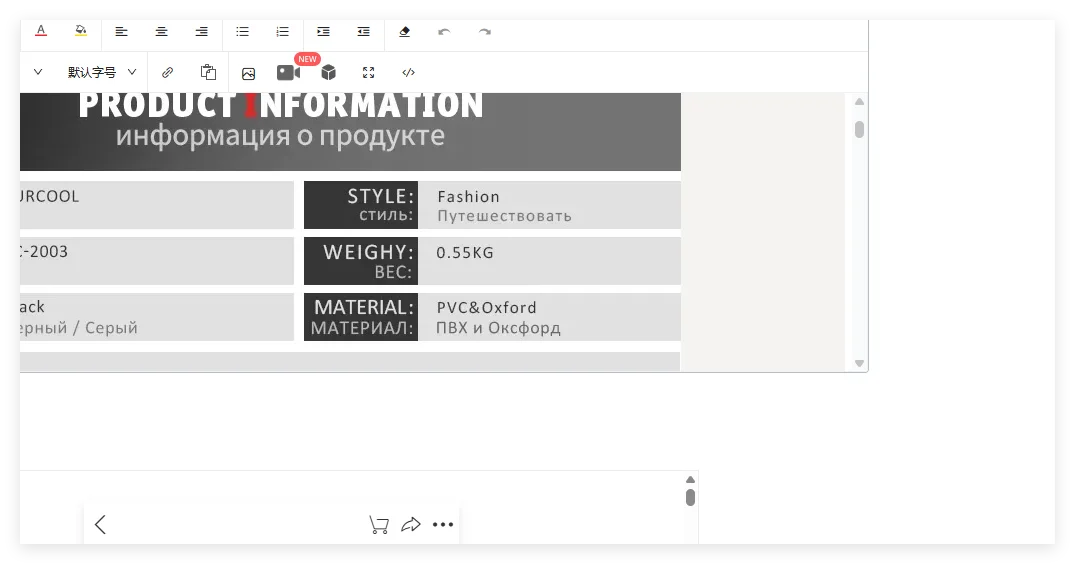Click the 'Путешествовать' text
1075x564 pixels.
[x=504, y=216]
